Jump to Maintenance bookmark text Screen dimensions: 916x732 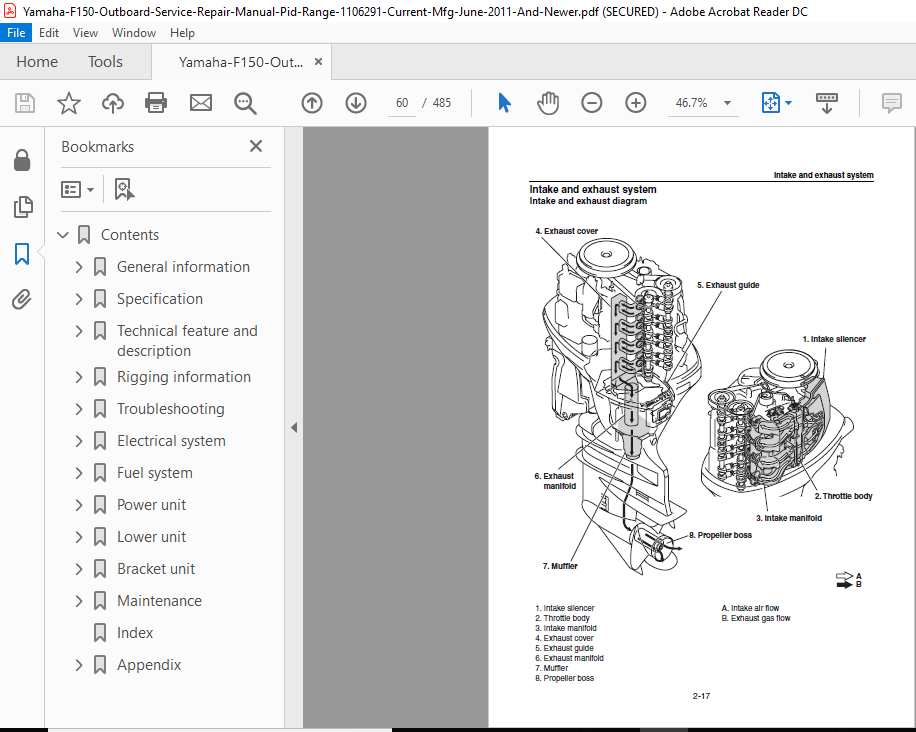click(159, 601)
